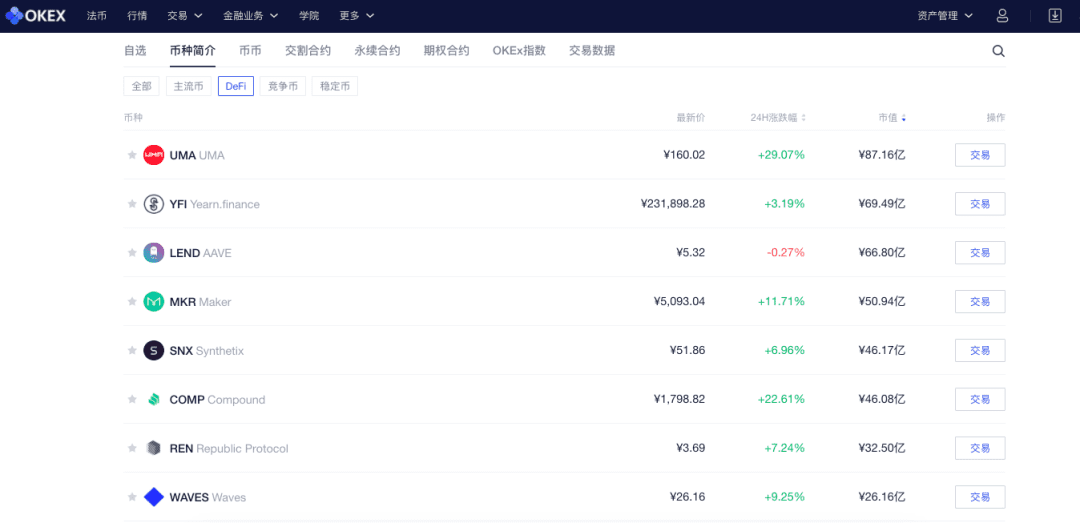Open the user account icon
Image resolution: width=1080 pixels, height=523 pixels.
pyautogui.click(x=1002, y=15)
